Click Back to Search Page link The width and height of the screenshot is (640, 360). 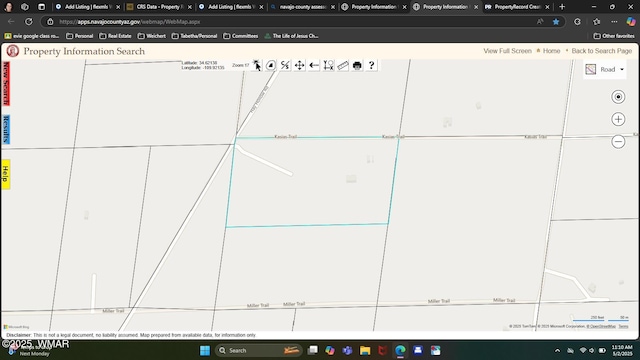[602, 51]
